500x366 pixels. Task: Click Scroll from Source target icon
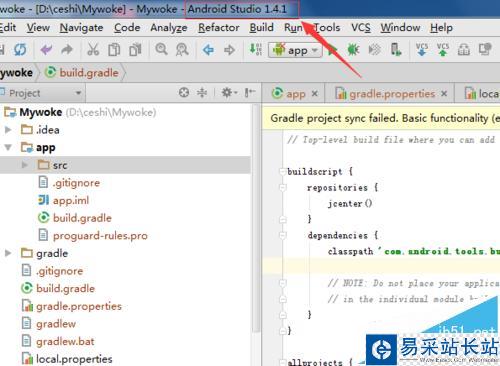[184, 92]
